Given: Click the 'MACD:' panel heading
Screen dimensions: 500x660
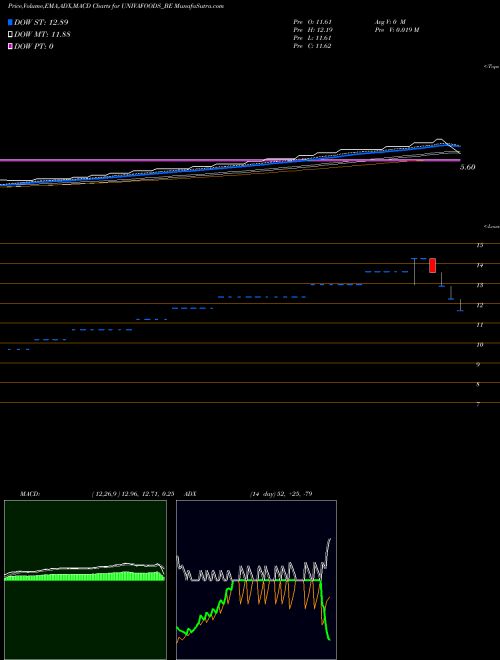Looking at the screenshot, I should [x=29, y=494].
